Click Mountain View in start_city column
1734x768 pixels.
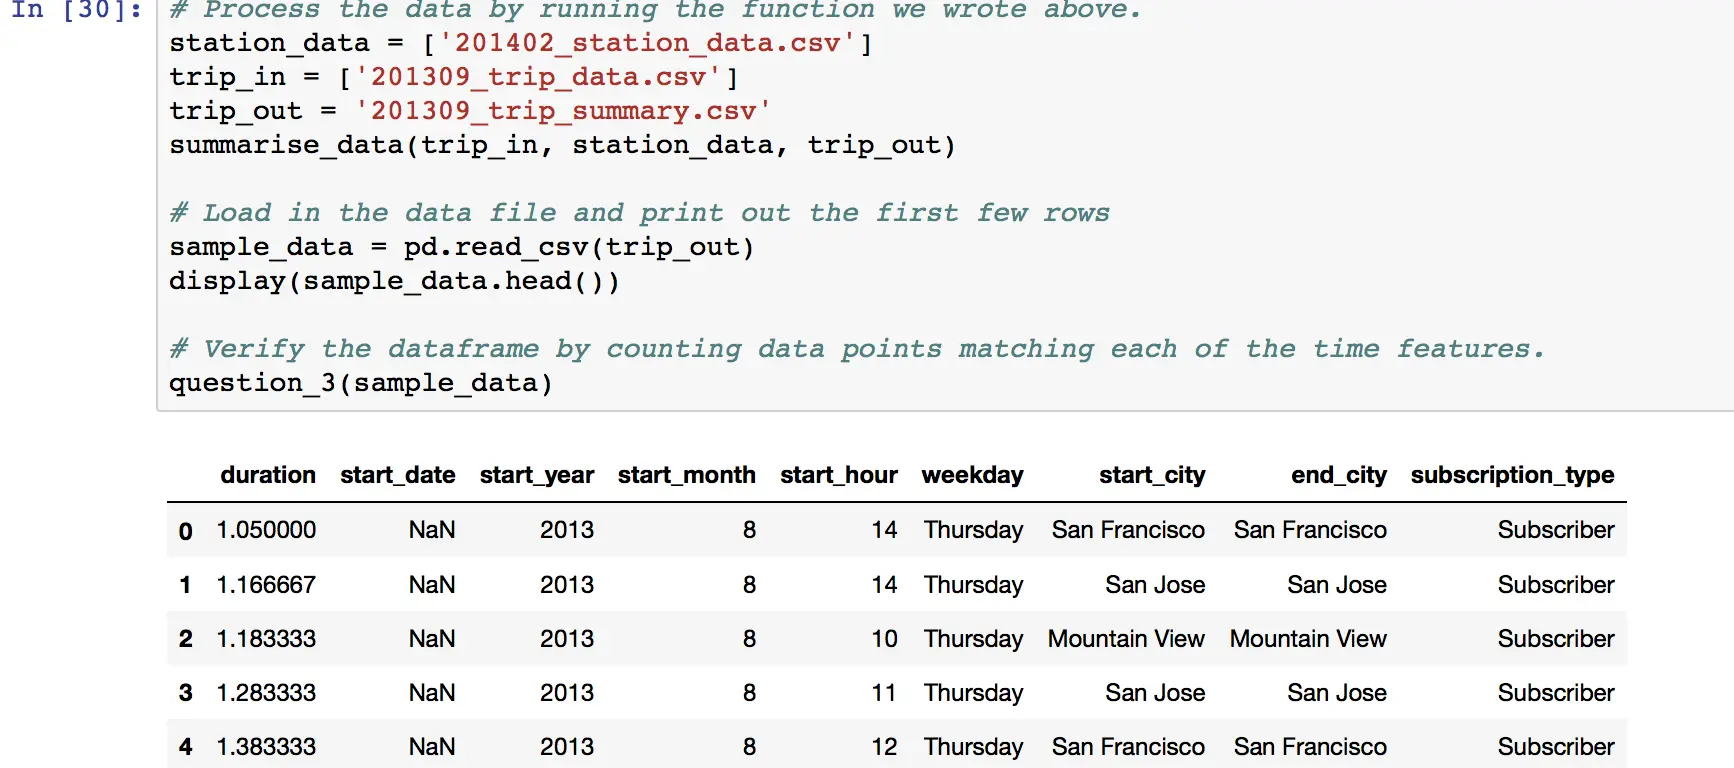point(1126,639)
